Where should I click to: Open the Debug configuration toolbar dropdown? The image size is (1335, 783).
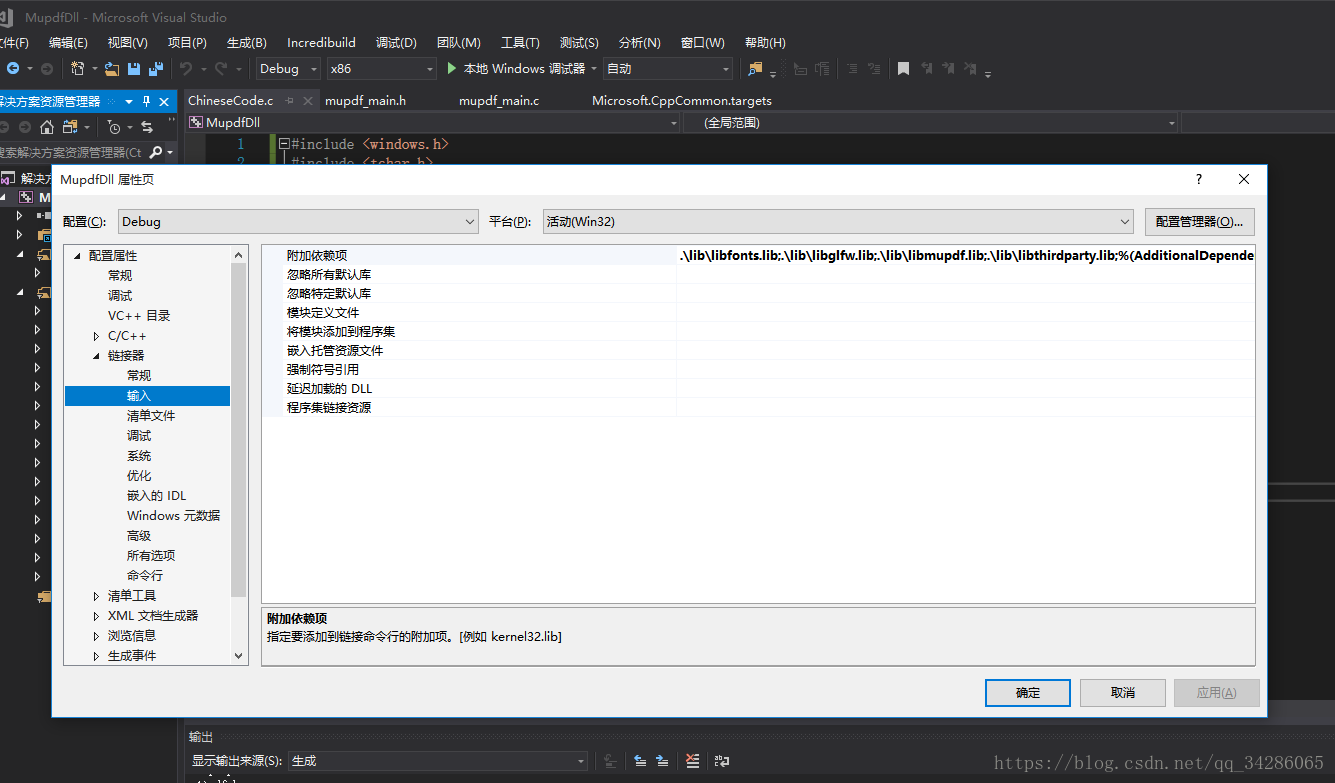point(288,69)
